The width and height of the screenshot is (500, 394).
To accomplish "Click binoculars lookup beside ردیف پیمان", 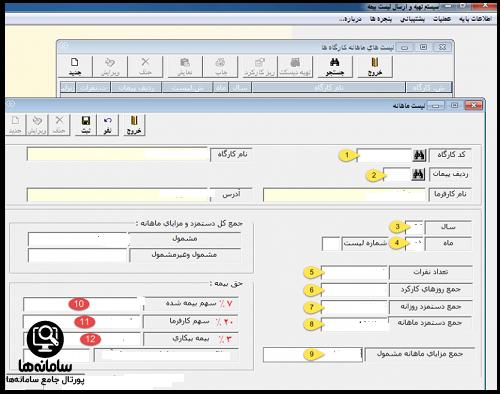I will [418, 174].
